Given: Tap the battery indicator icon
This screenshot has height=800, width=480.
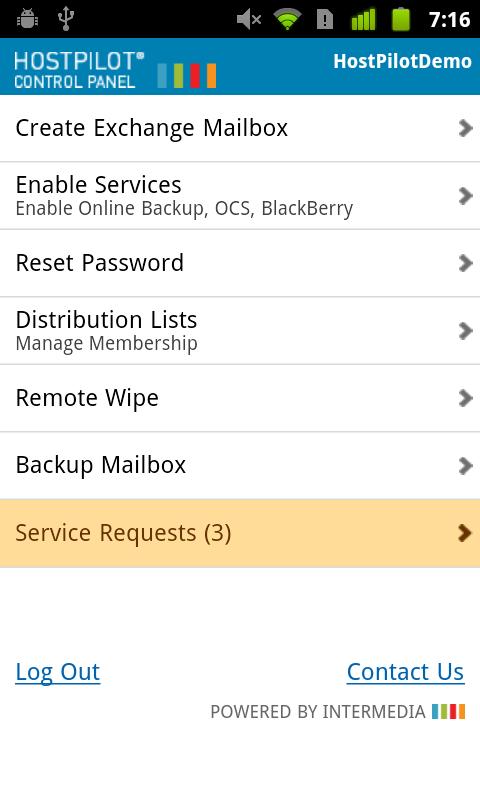Looking at the screenshot, I should [x=401, y=19].
